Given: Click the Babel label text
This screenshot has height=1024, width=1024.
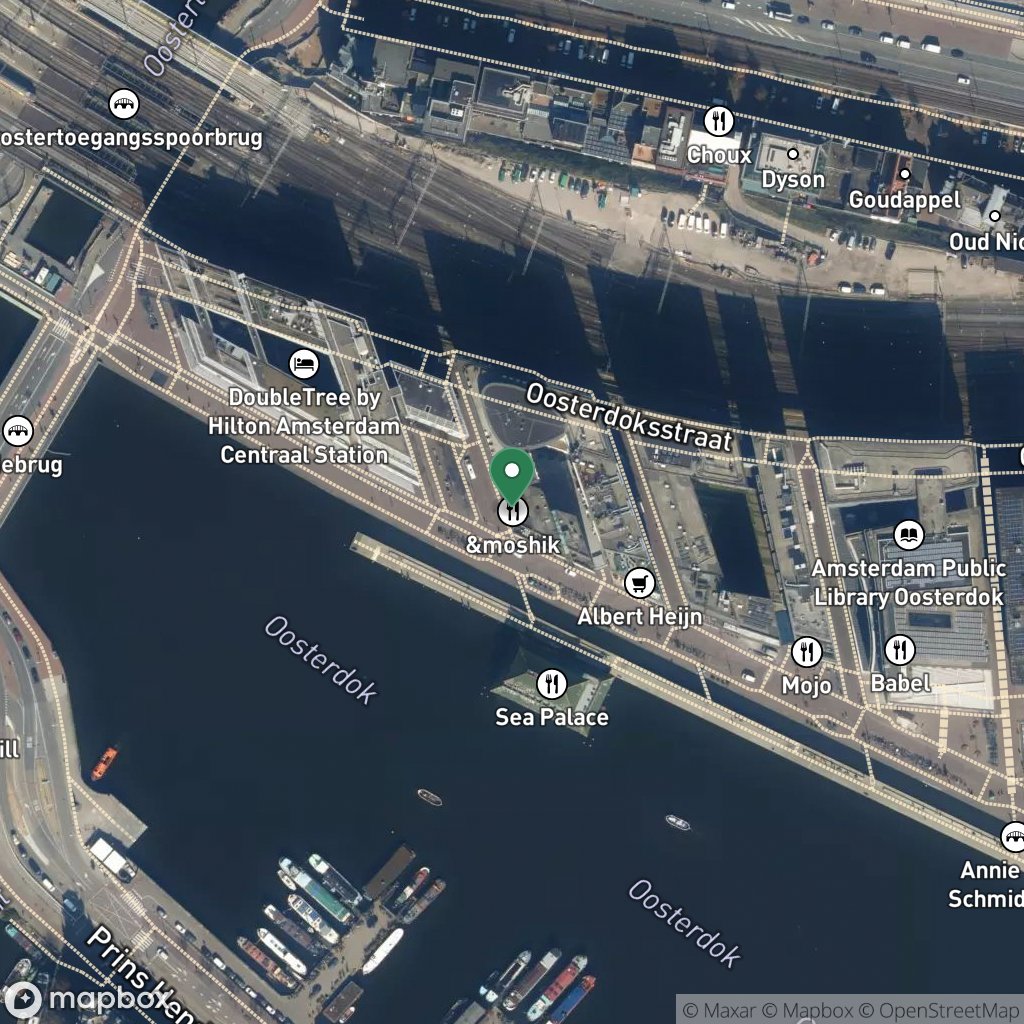Looking at the screenshot, I should tap(900, 683).
